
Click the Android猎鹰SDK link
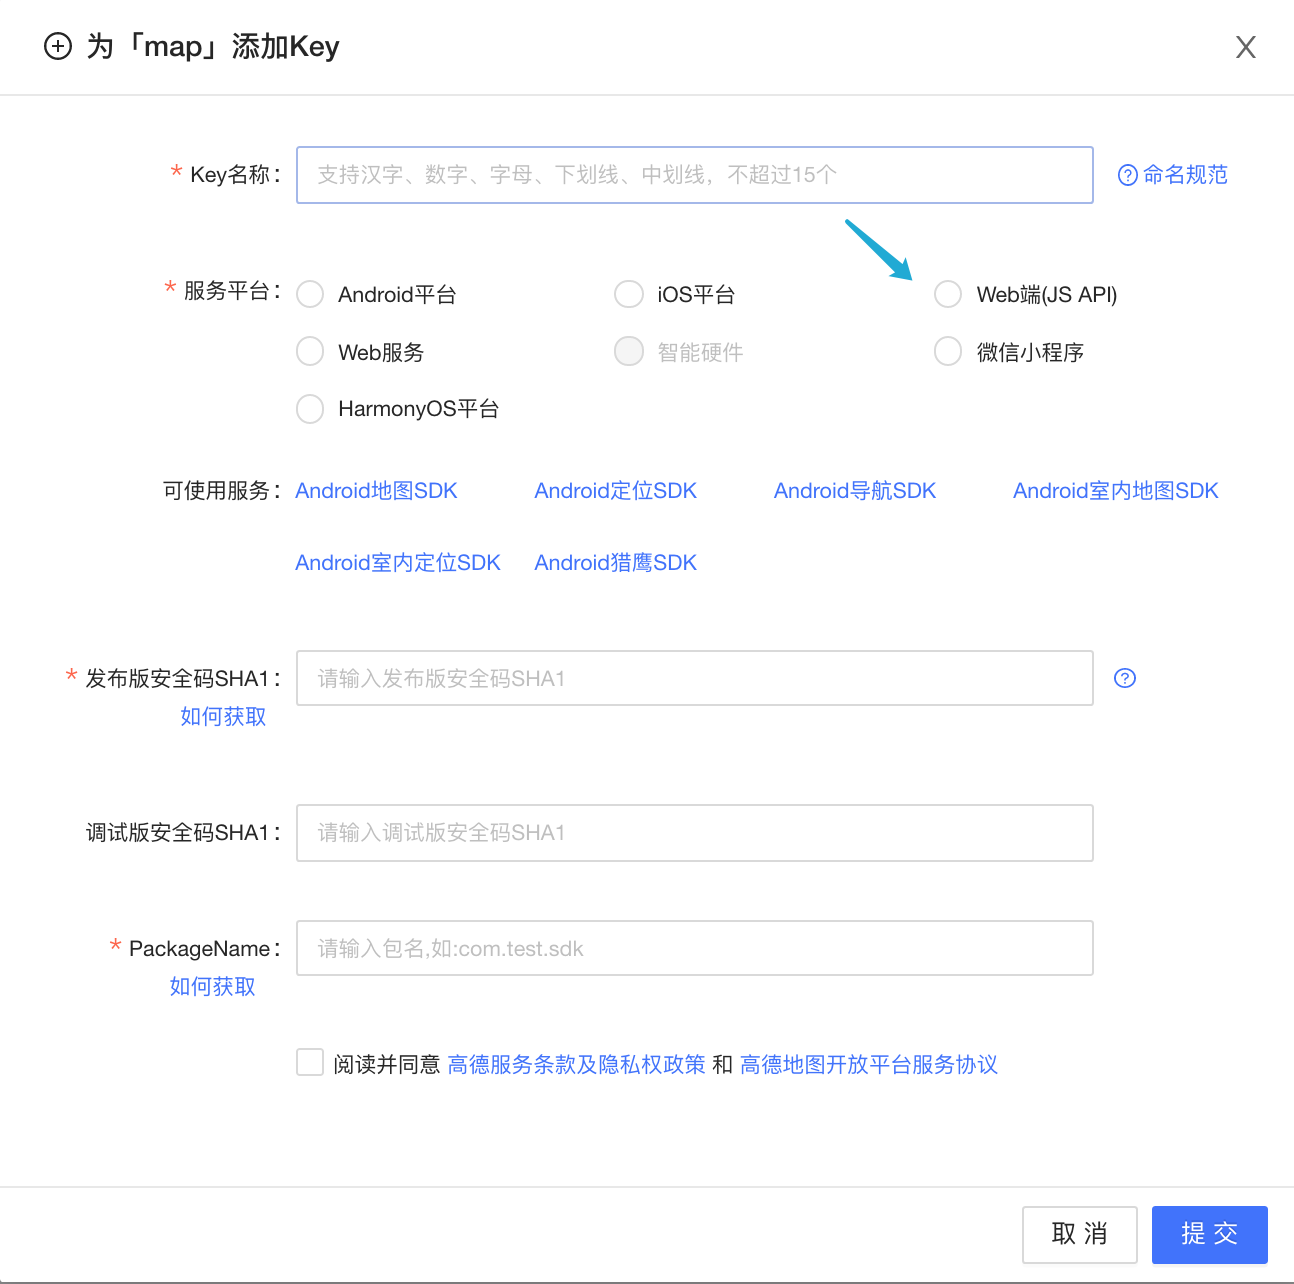615,562
